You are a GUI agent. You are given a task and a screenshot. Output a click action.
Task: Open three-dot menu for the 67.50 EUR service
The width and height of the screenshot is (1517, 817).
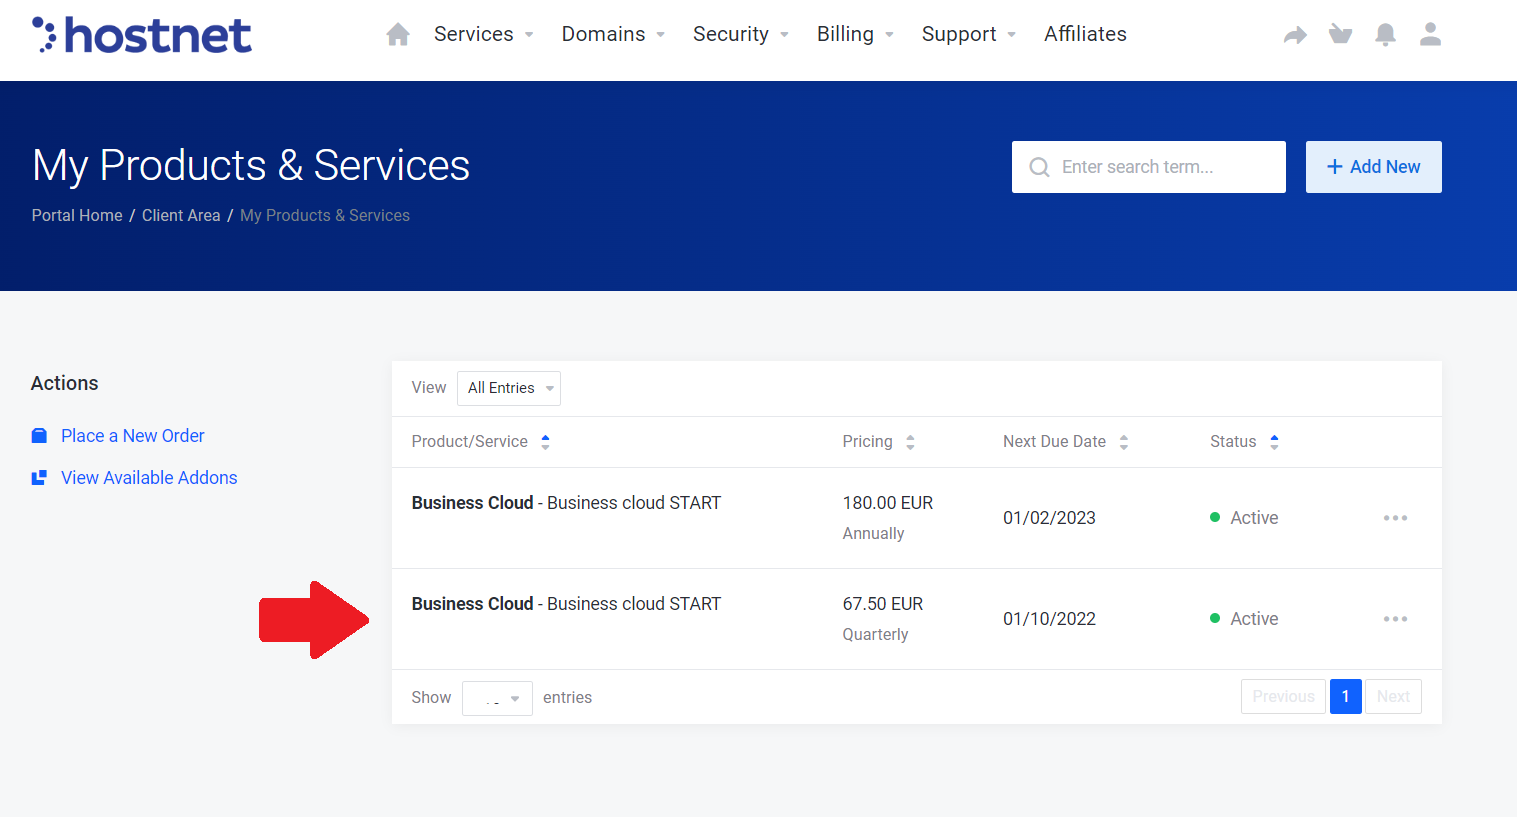tap(1395, 619)
